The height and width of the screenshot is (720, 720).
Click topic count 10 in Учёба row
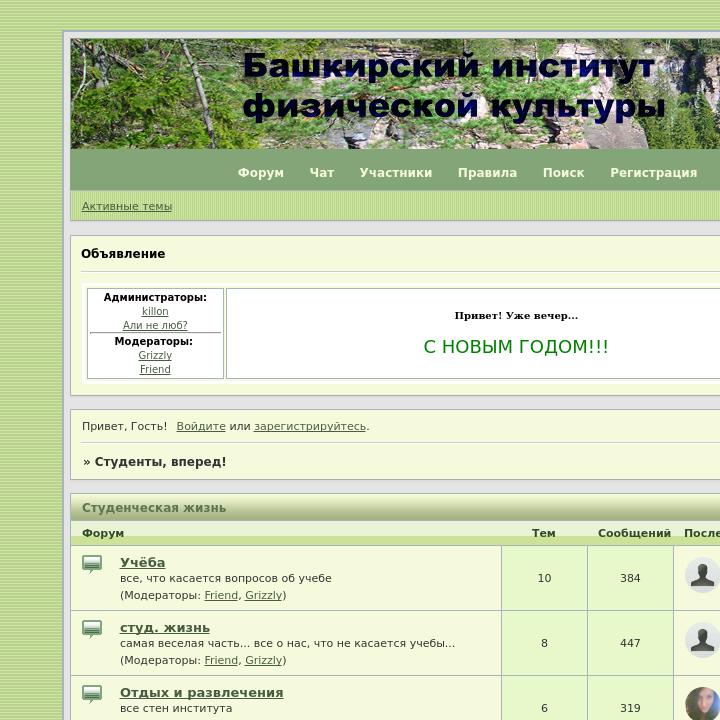point(545,578)
